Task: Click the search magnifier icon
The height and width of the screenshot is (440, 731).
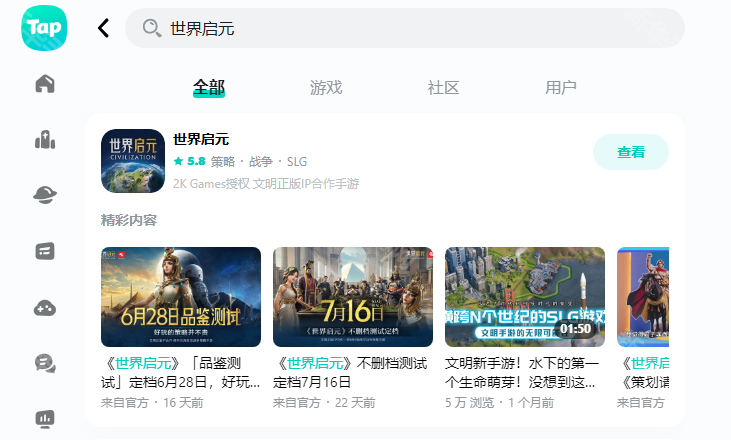Action: point(152,28)
